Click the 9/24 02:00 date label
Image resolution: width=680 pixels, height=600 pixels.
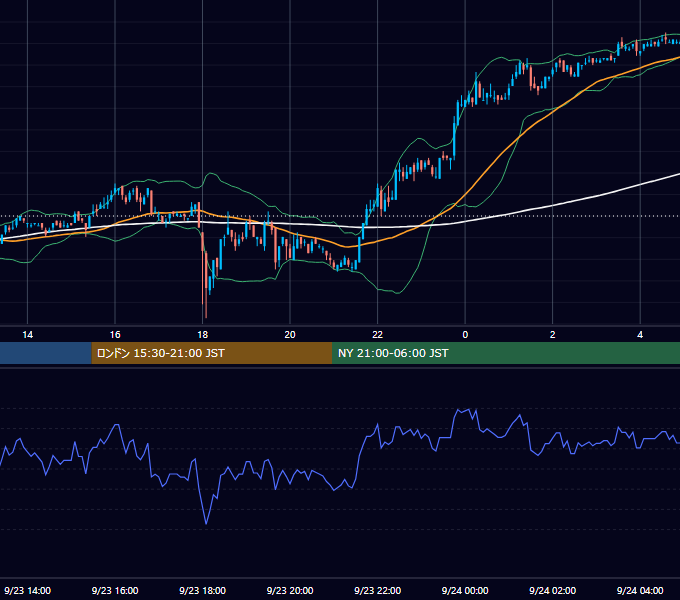552,590
